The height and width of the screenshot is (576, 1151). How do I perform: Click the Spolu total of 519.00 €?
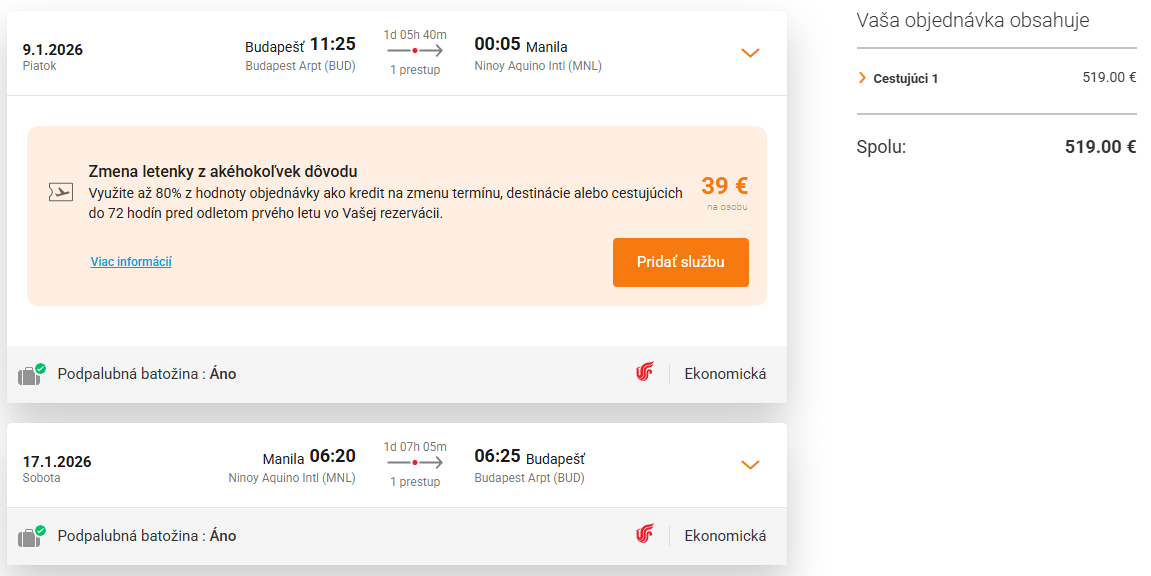pyautogui.click(x=1100, y=146)
